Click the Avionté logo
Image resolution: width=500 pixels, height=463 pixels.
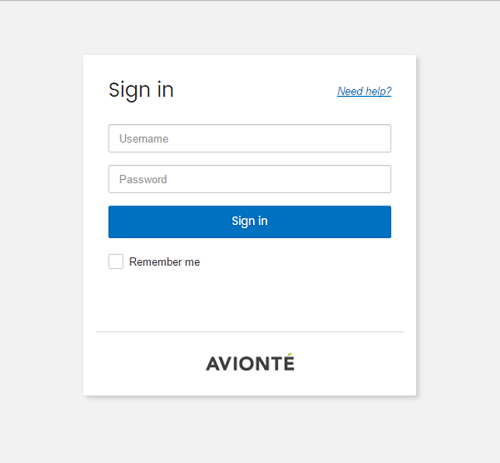coord(250,362)
